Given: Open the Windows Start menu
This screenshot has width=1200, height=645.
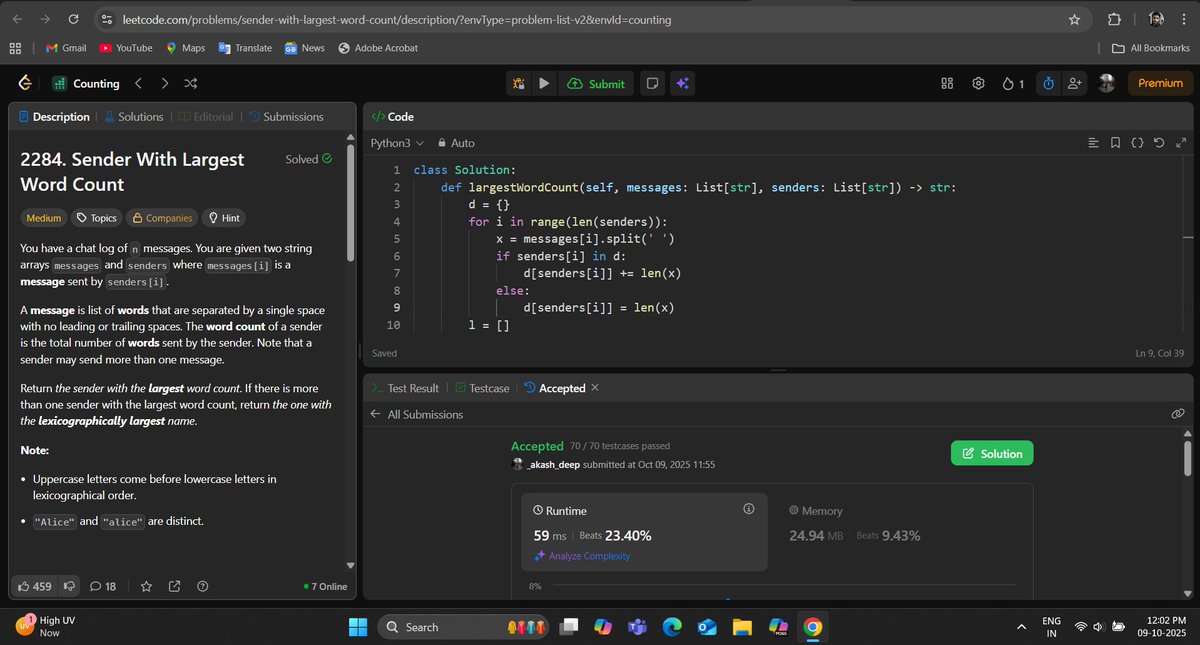Looking at the screenshot, I should 358,627.
